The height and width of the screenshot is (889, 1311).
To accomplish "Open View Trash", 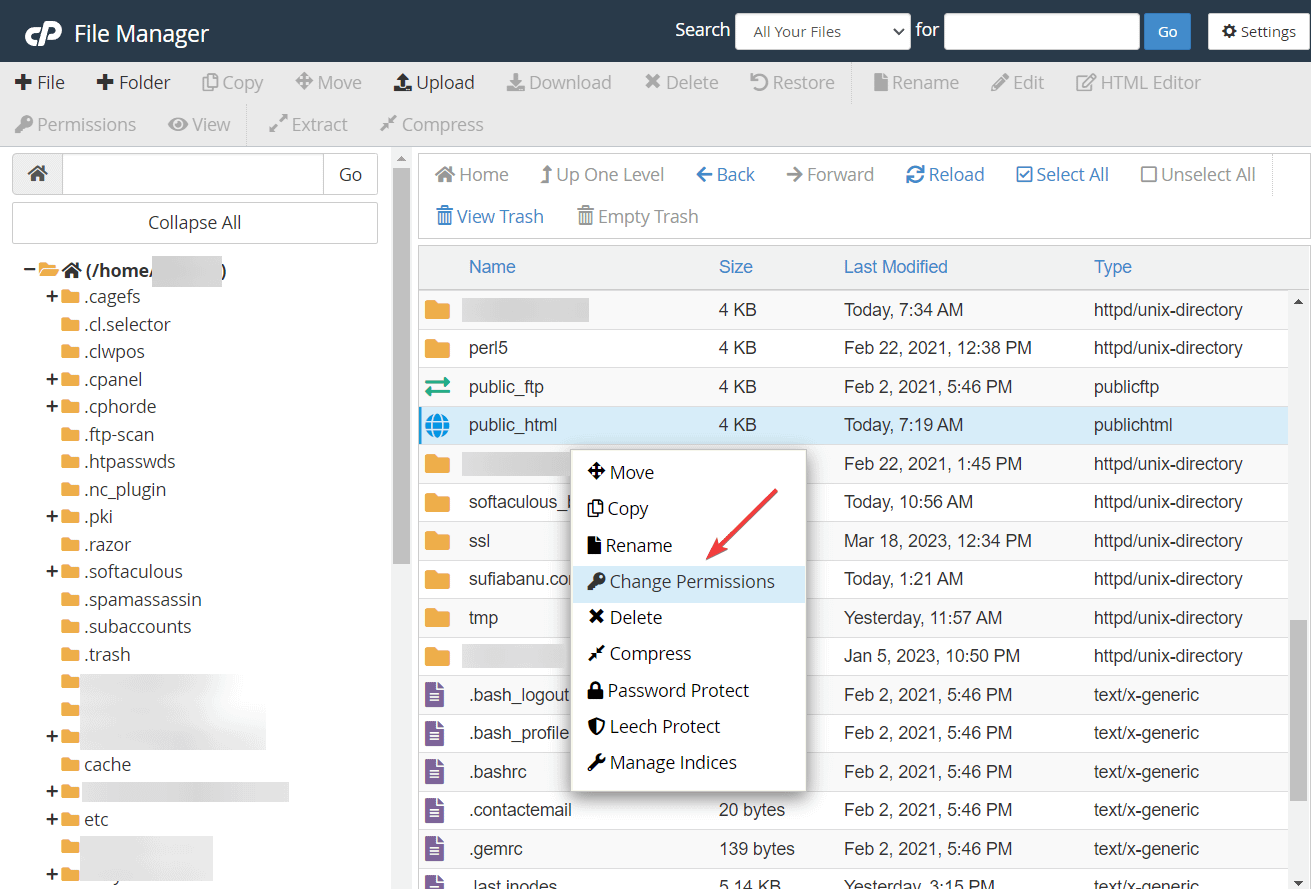I will tap(489, 216).
